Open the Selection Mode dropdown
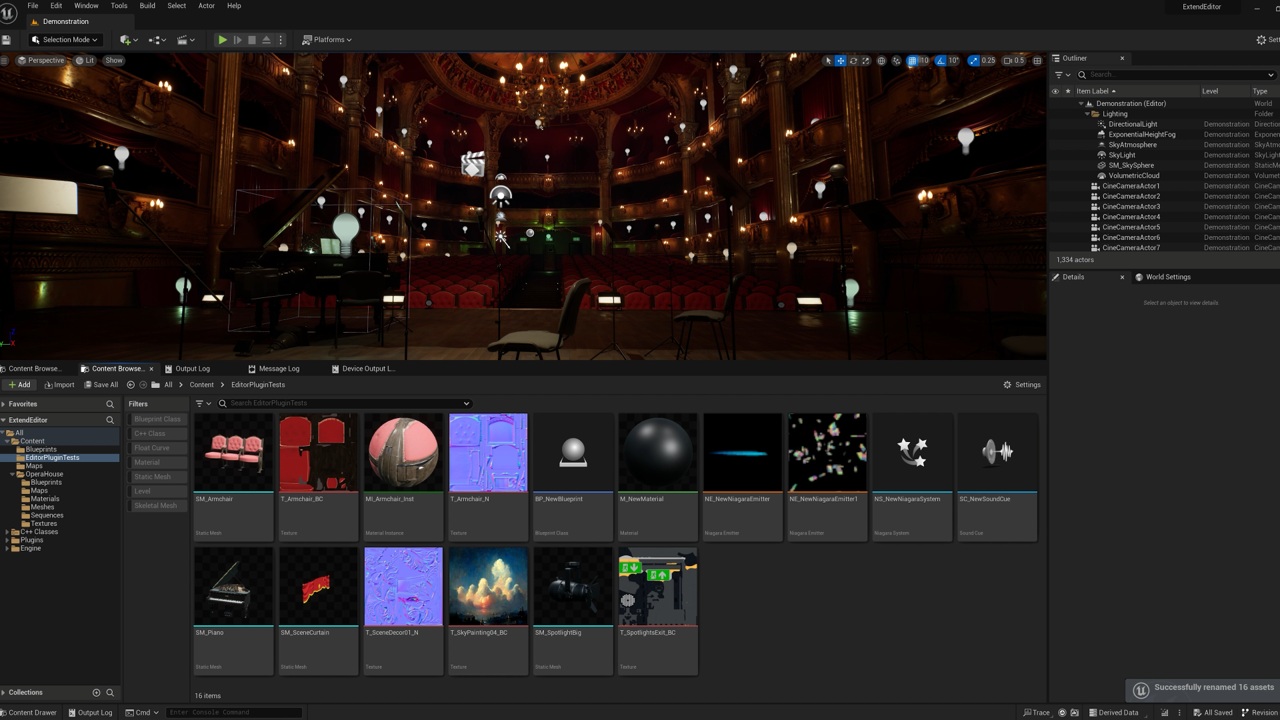This screenshot has height=720, width=1280. 64,39
